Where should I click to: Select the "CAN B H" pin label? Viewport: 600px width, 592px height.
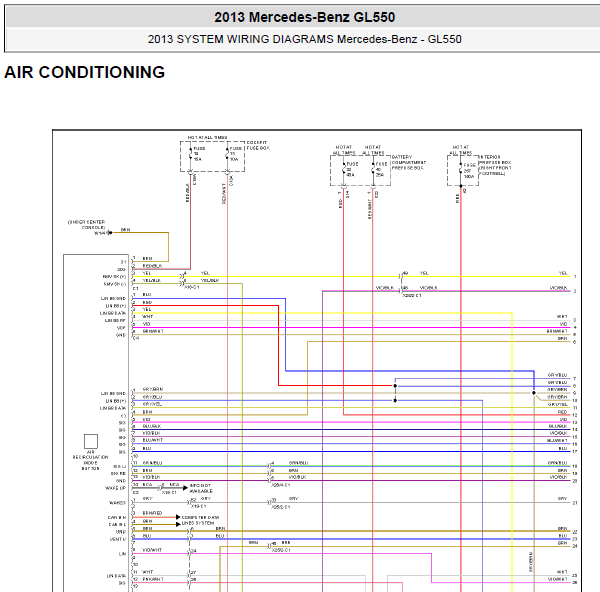(x=117, y=517)
